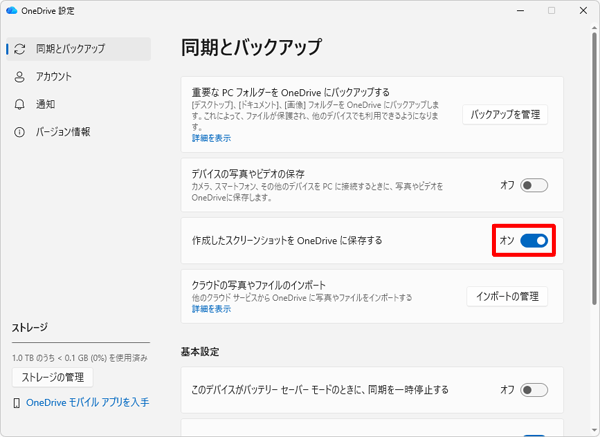Open the アカウント page
Image resolution: width=600 pixels, height=437 pixels.
pos(78,77)
